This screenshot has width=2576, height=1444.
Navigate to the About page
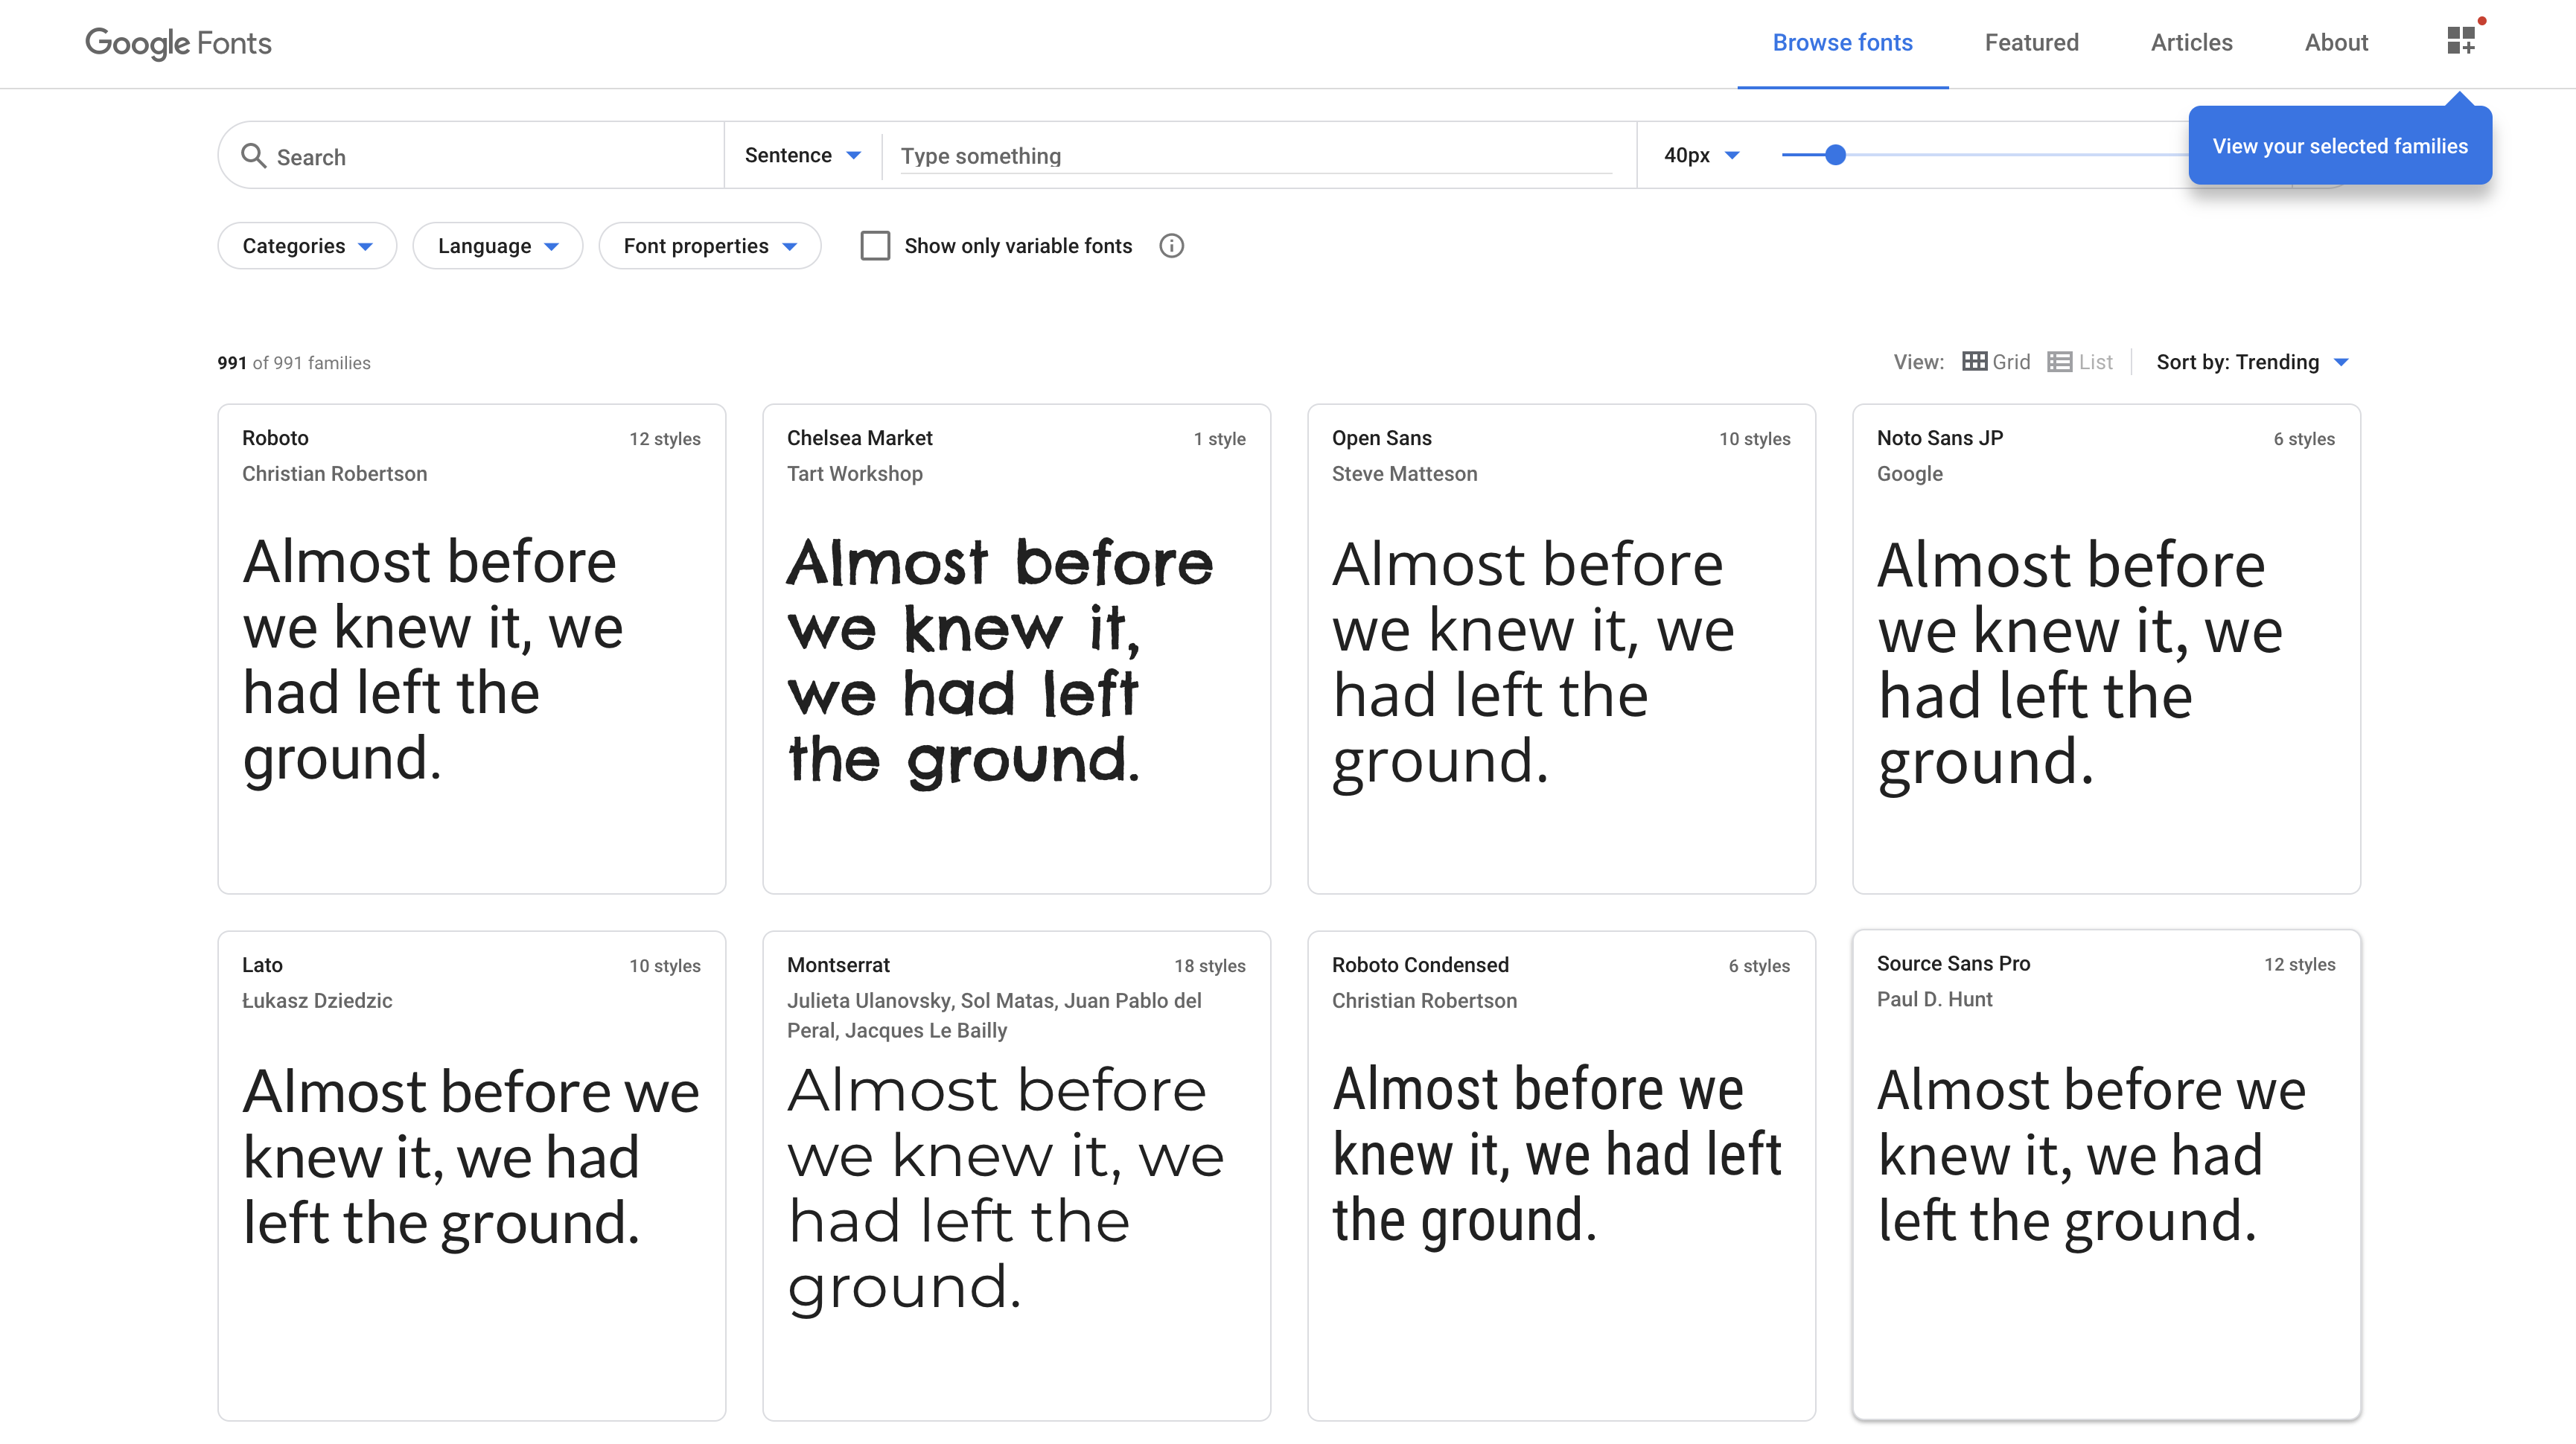pos(2336,43)
